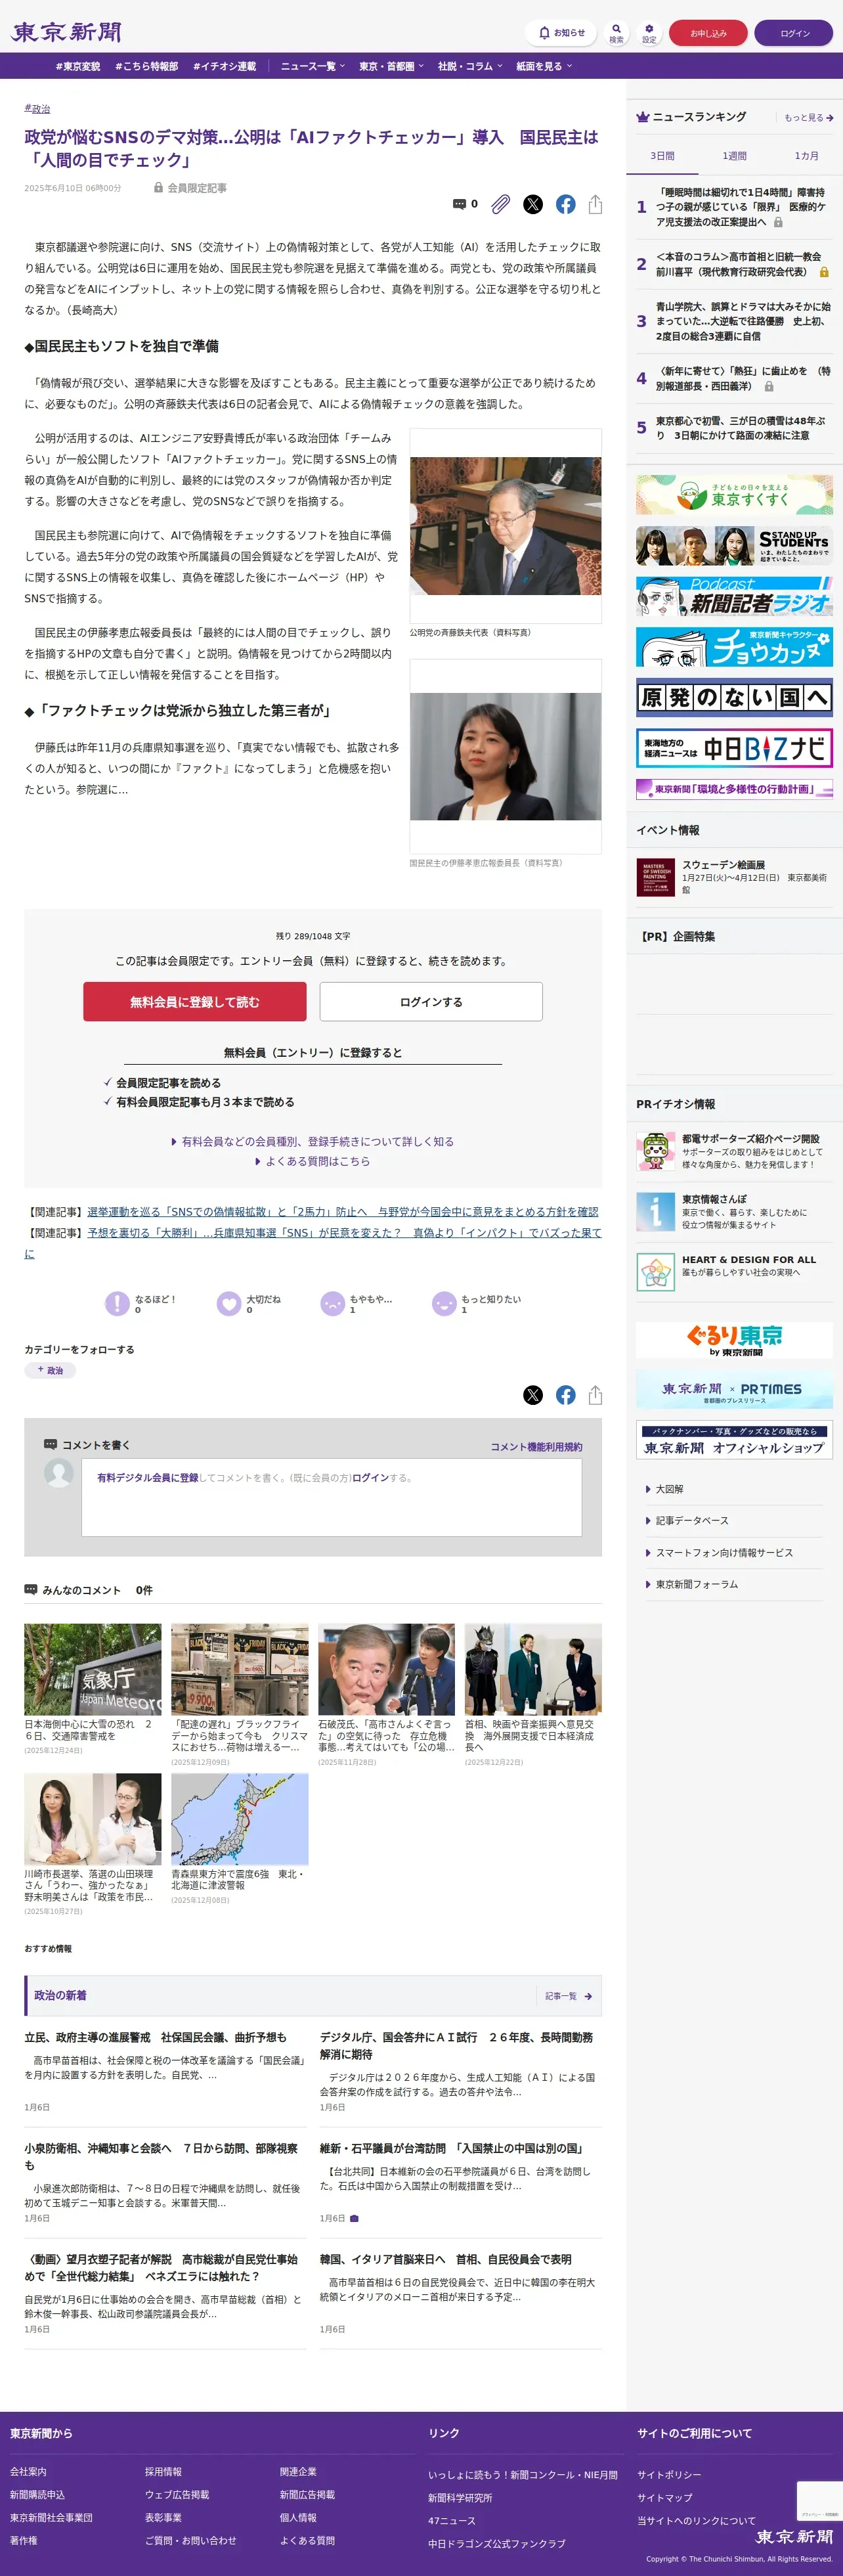This screenshot has width=843, height=2576.
Task: Click the 電電サポーターズ PR icon
Action: tap(655, 1151)
